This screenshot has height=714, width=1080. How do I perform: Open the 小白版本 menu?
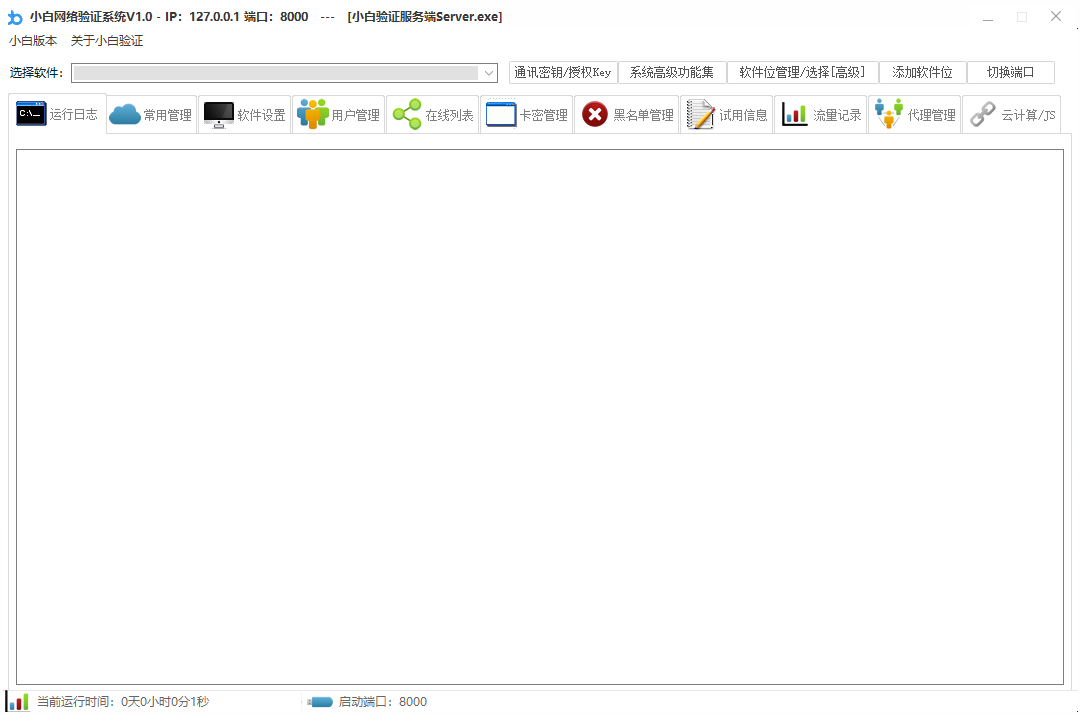tap(33, 41)
